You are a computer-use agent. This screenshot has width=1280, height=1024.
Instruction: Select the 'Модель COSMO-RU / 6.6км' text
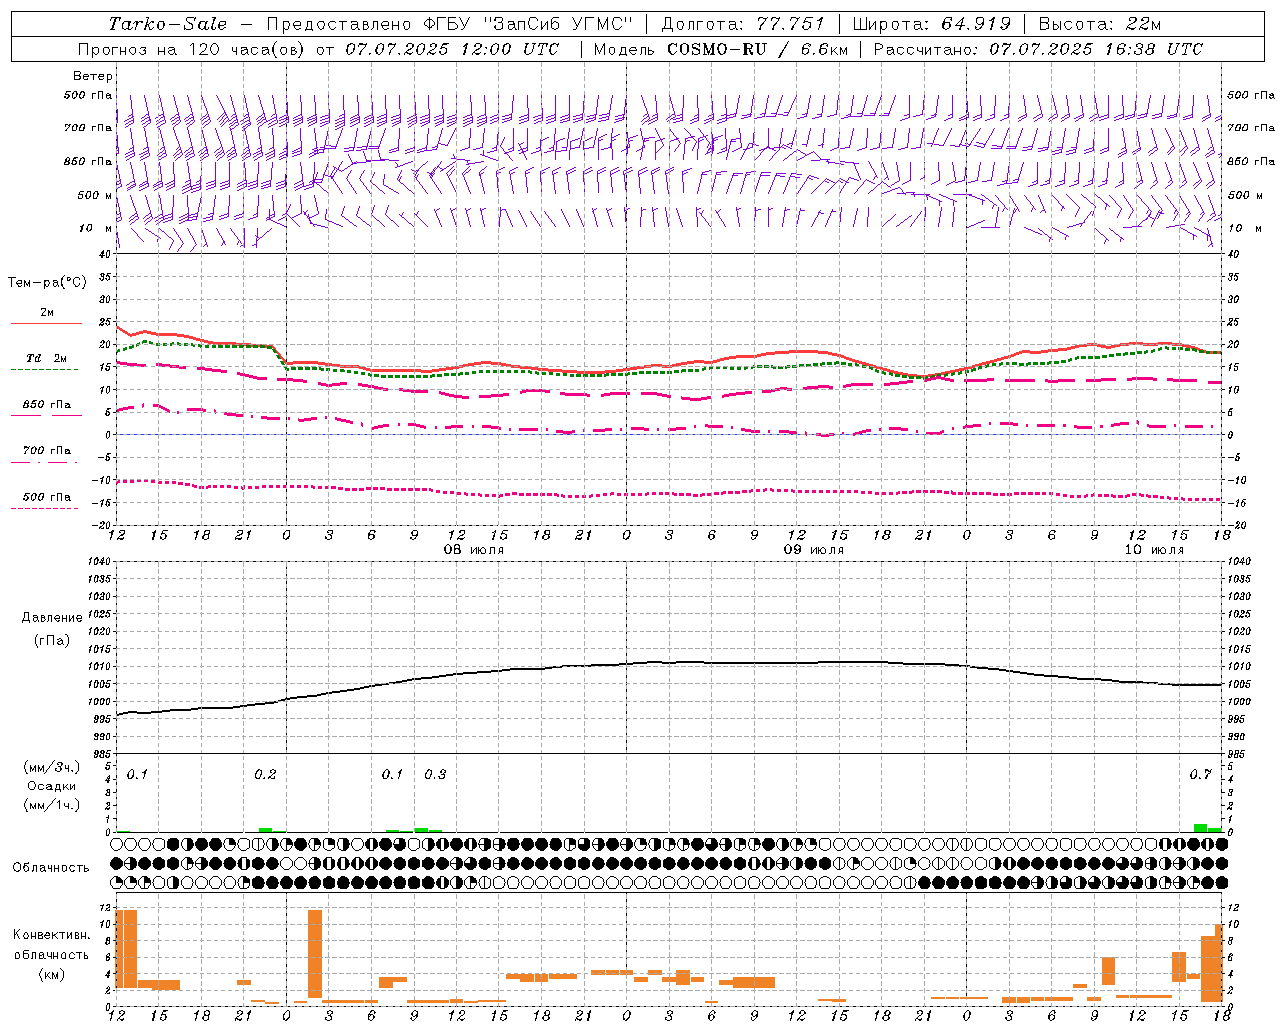[720, 49]
